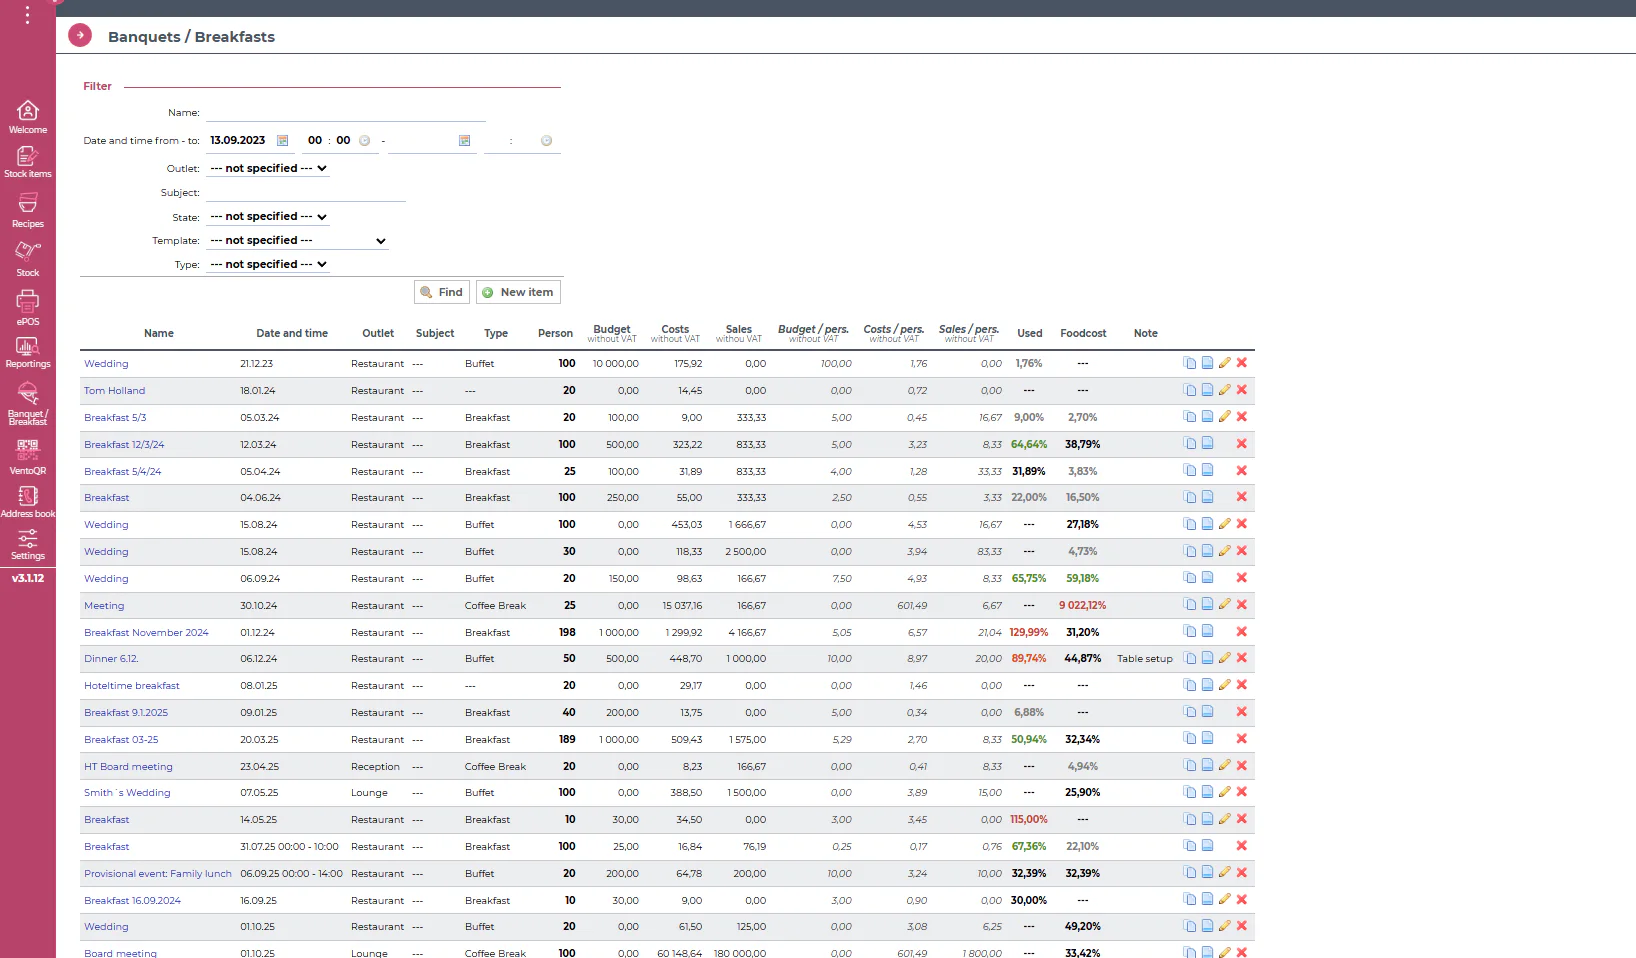Expand the State filter dropdown
This screenshot has height=958, width=1636.
(x=268, y=216)
